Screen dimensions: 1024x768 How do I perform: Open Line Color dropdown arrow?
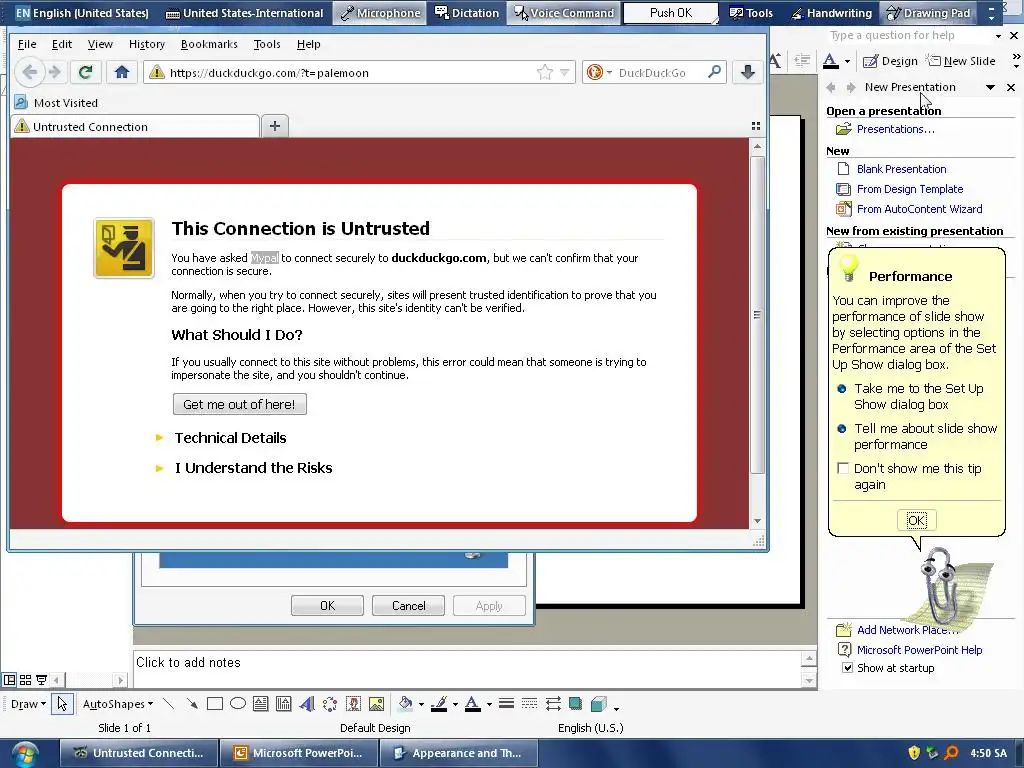(x=455, y=704)
